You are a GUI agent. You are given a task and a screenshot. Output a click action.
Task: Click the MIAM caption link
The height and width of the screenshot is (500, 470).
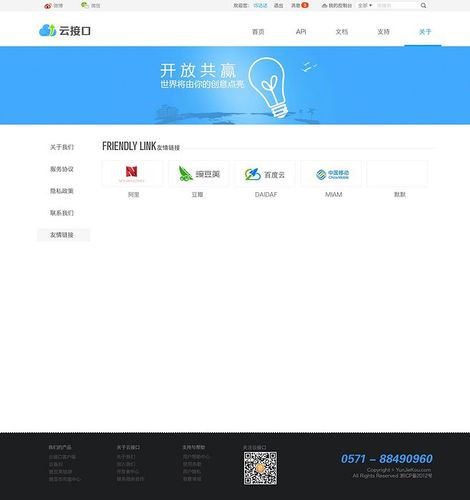pos(334,194)
